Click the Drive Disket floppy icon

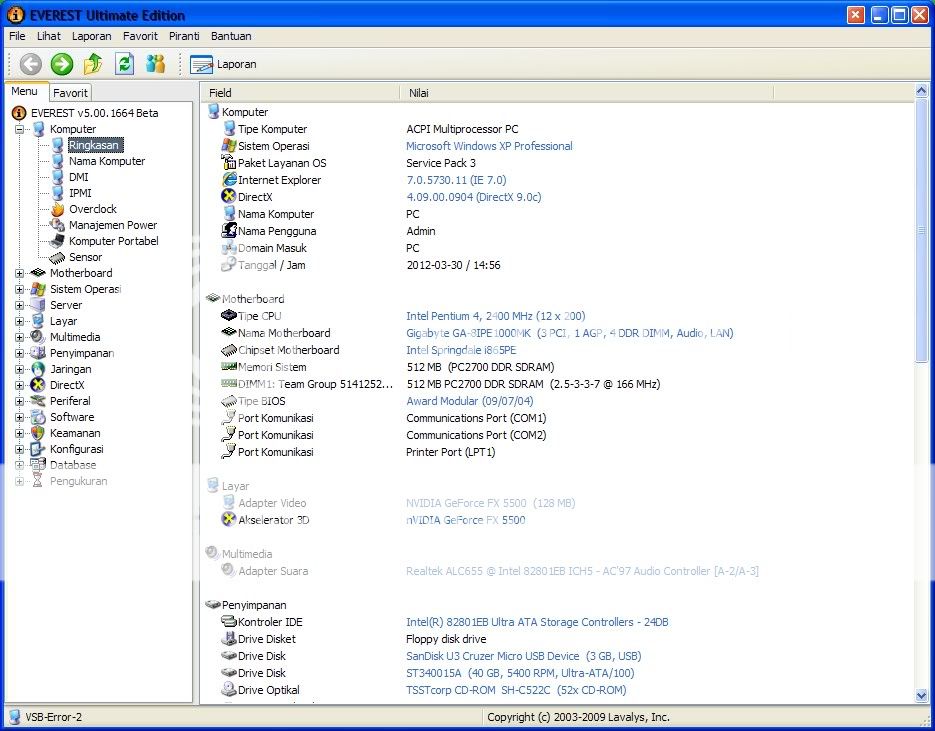point(229,639)
